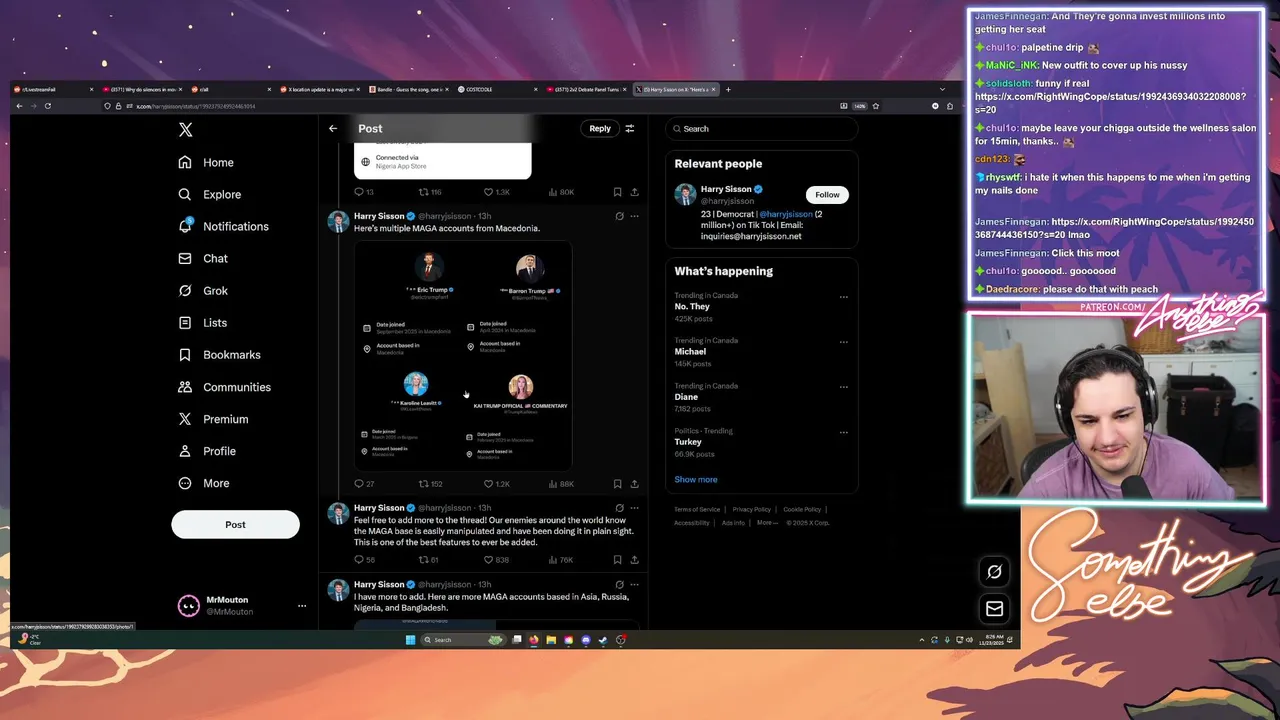Click the X logo in the sidebar
Viewport: 1280px width, 720px height.
(185, 130)
